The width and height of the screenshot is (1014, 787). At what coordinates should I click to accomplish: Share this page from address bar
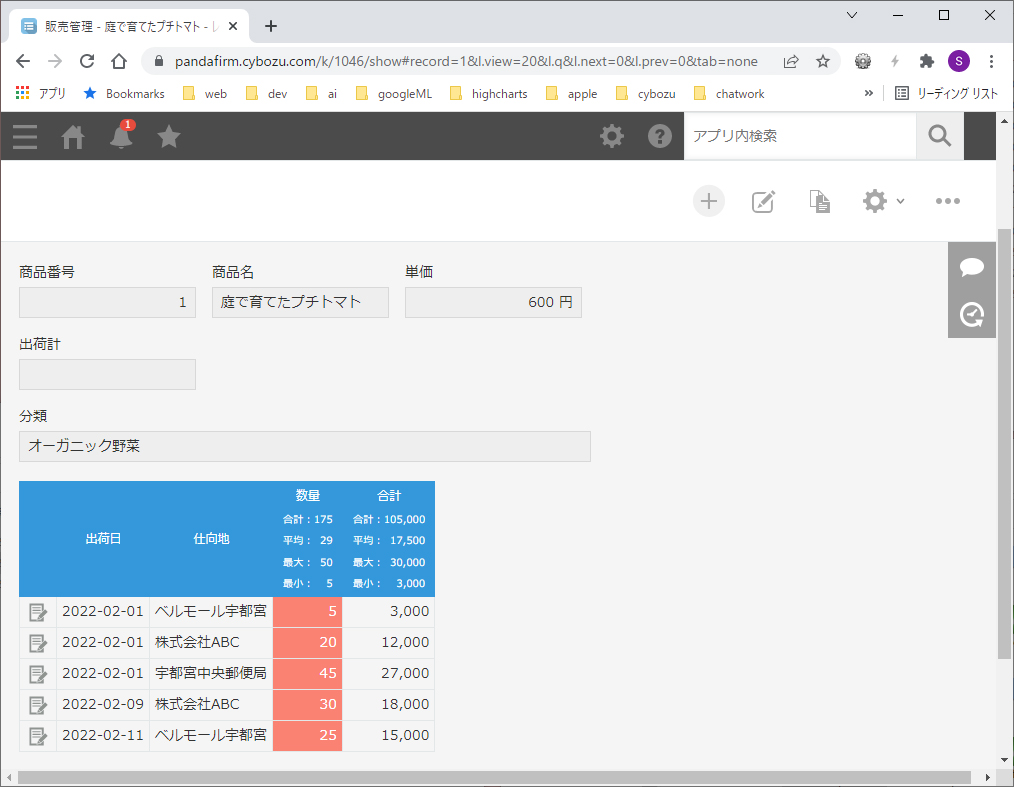click(790, 61)
